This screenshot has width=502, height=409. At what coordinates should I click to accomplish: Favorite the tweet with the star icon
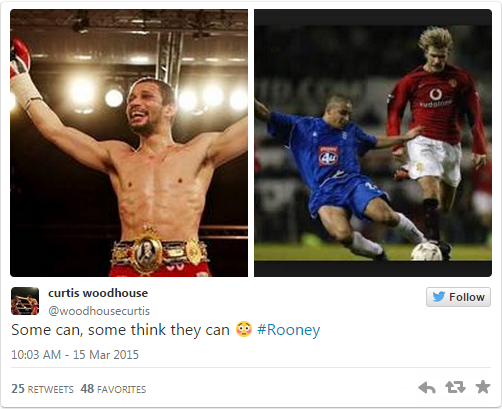click(482, 387)
